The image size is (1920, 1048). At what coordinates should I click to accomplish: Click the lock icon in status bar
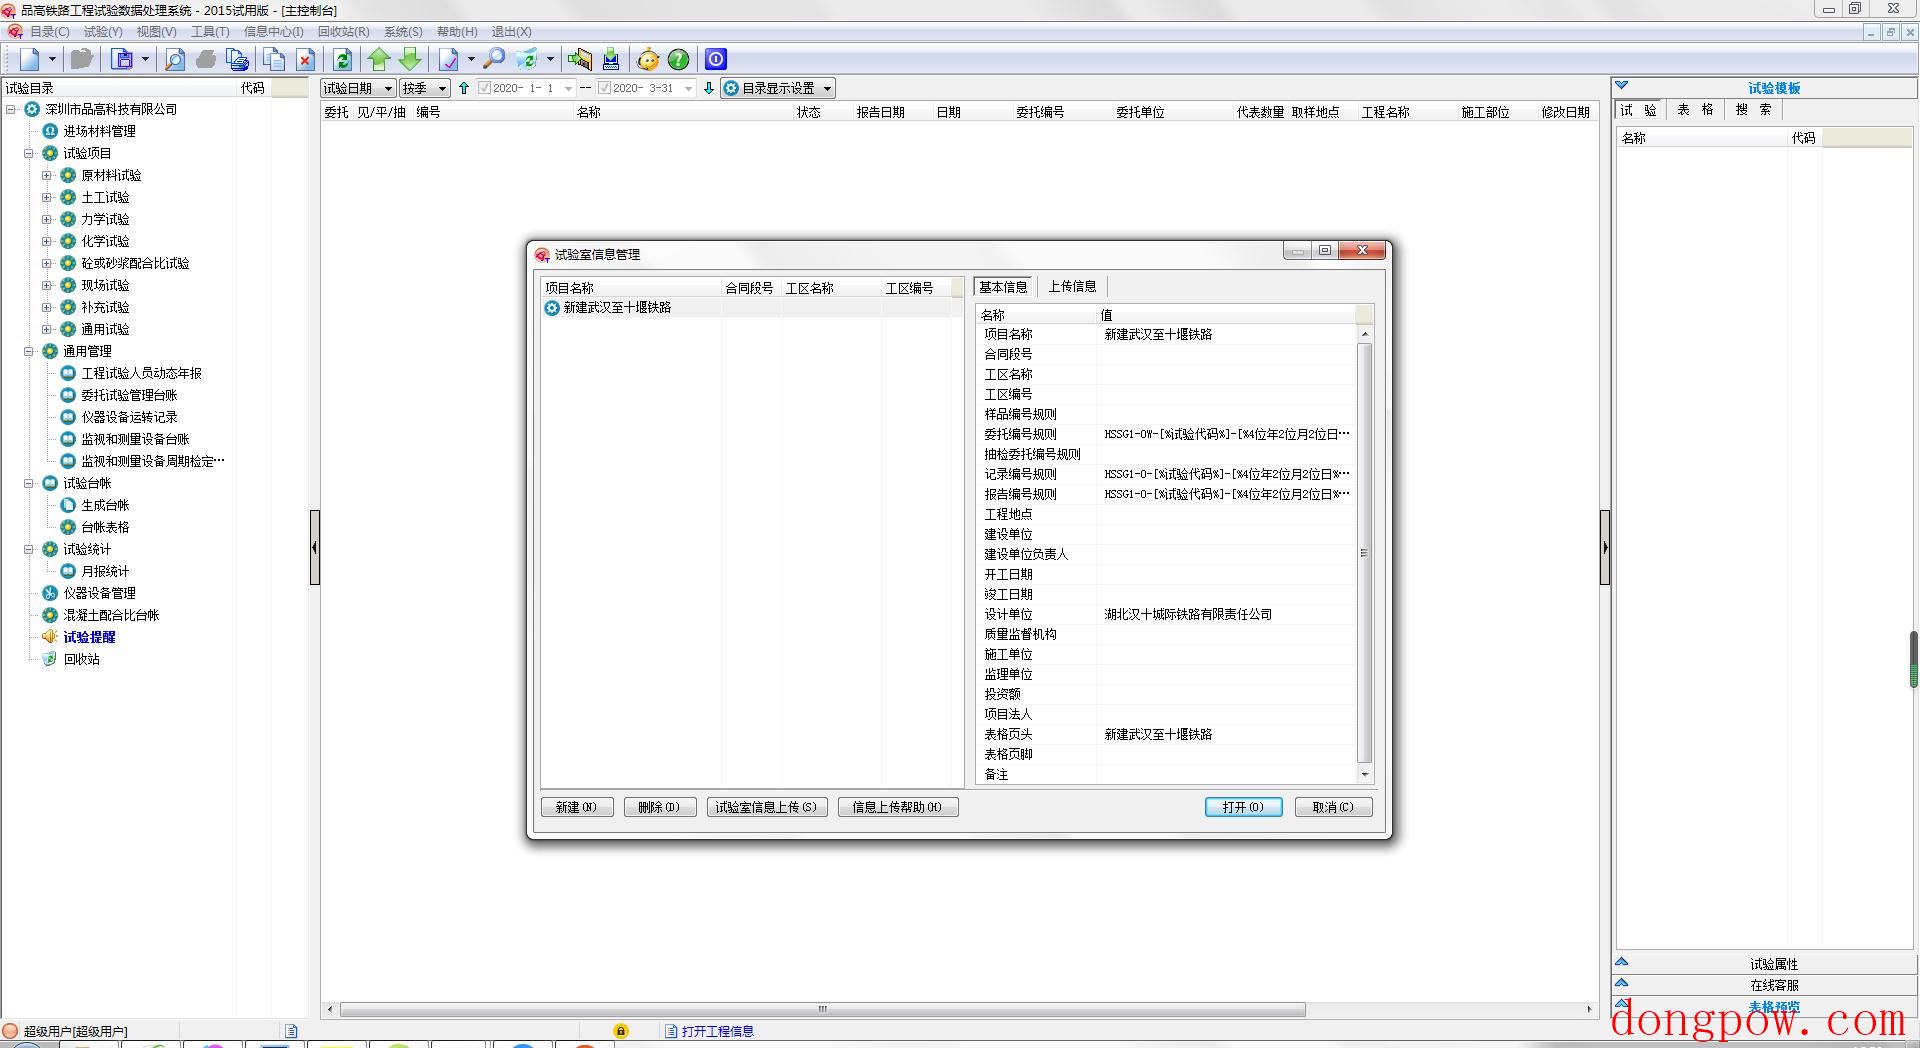click(x=621, y=1031)
